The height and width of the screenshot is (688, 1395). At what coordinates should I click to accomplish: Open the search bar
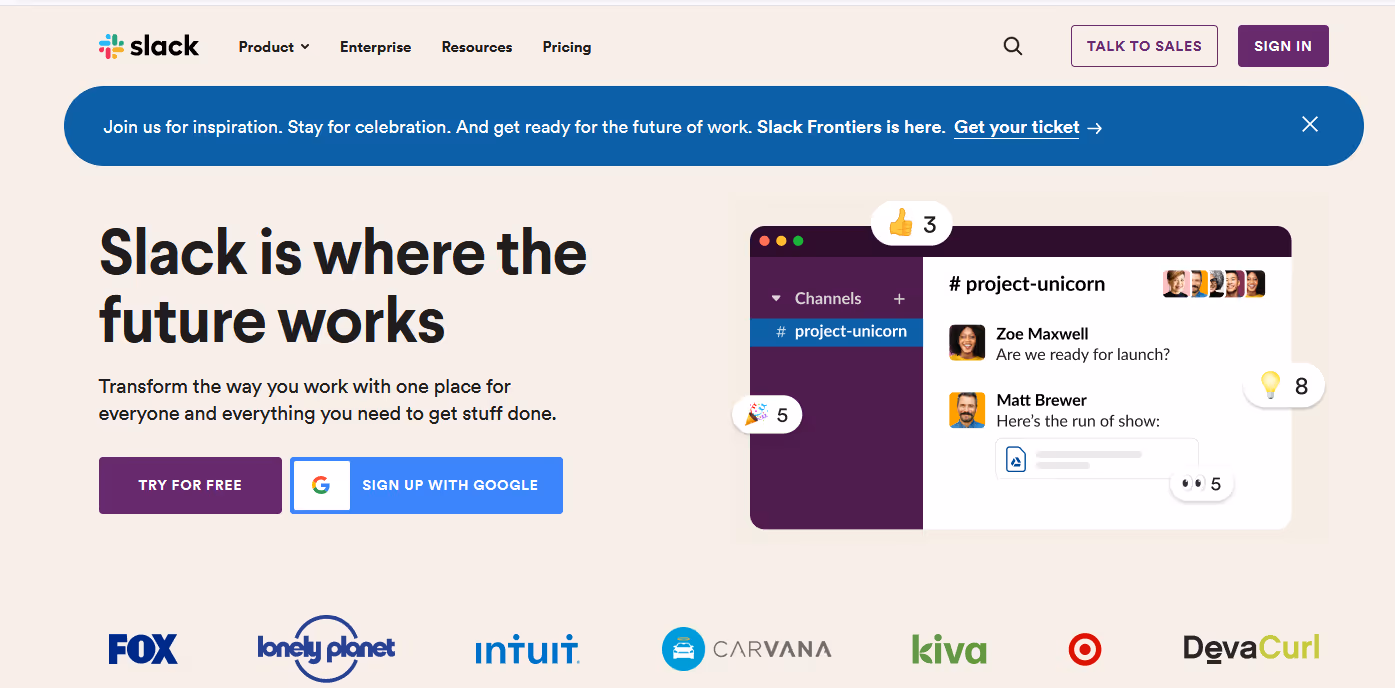tap(1012, 46)
